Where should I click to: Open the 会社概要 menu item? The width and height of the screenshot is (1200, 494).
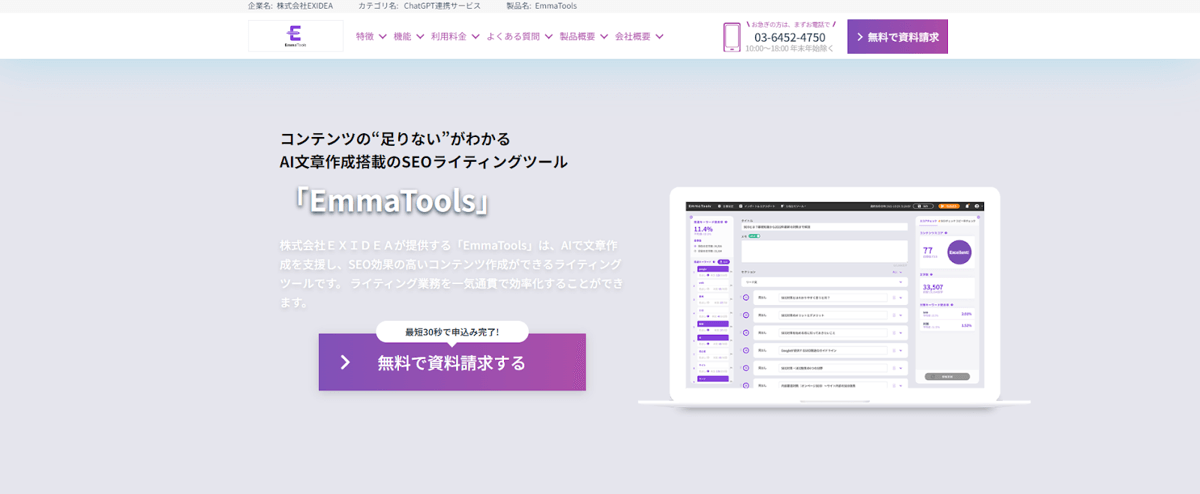pos(632,37)
